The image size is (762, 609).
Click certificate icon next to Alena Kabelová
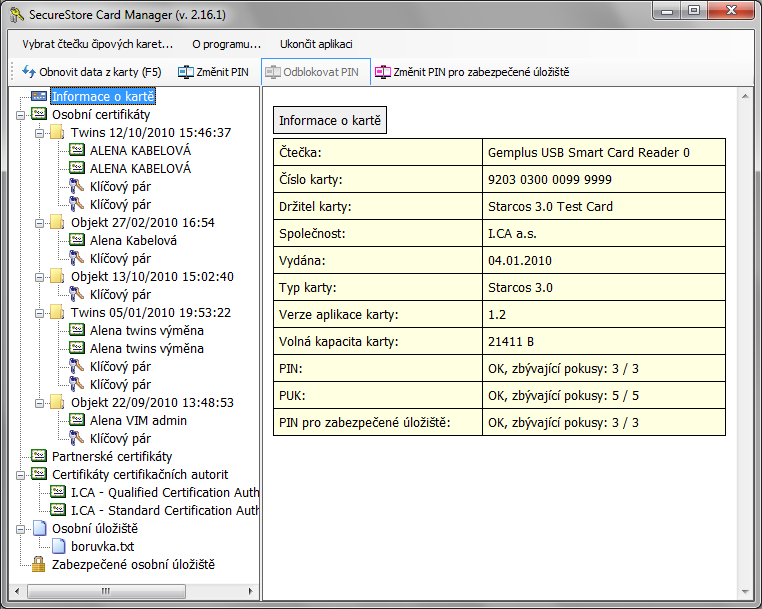point(77,240)
